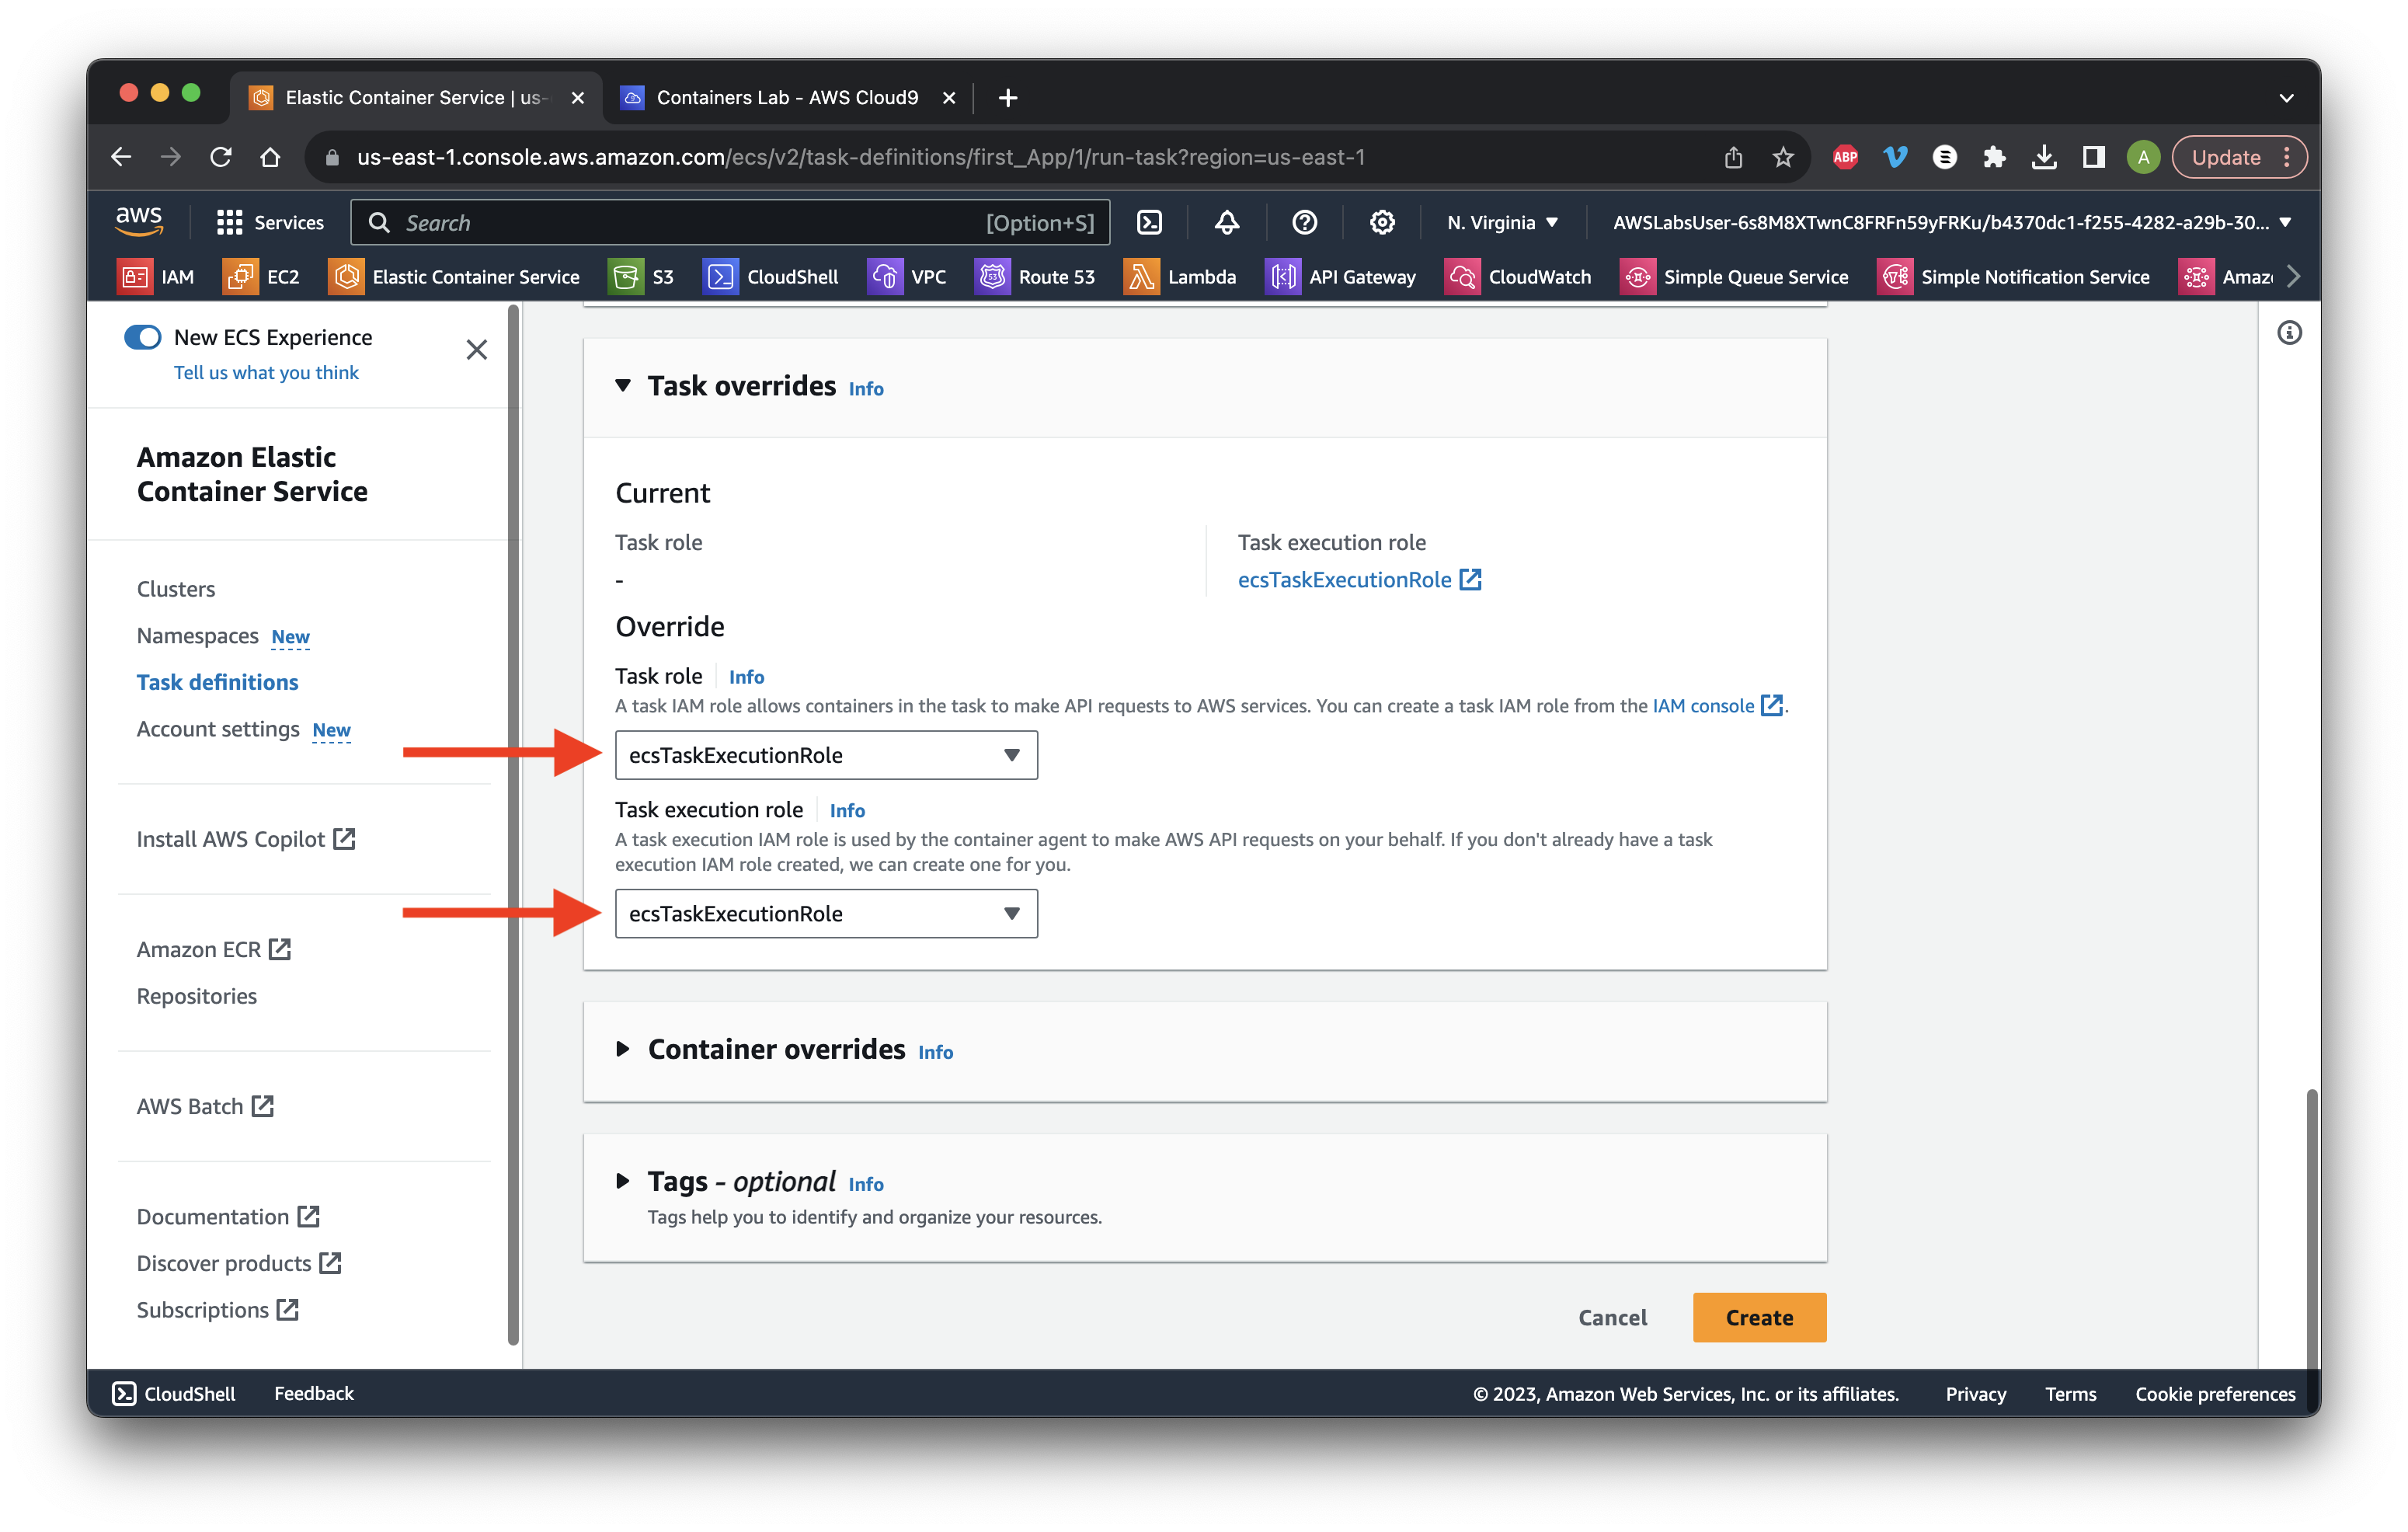Click the Create button

(1759, 1317)
